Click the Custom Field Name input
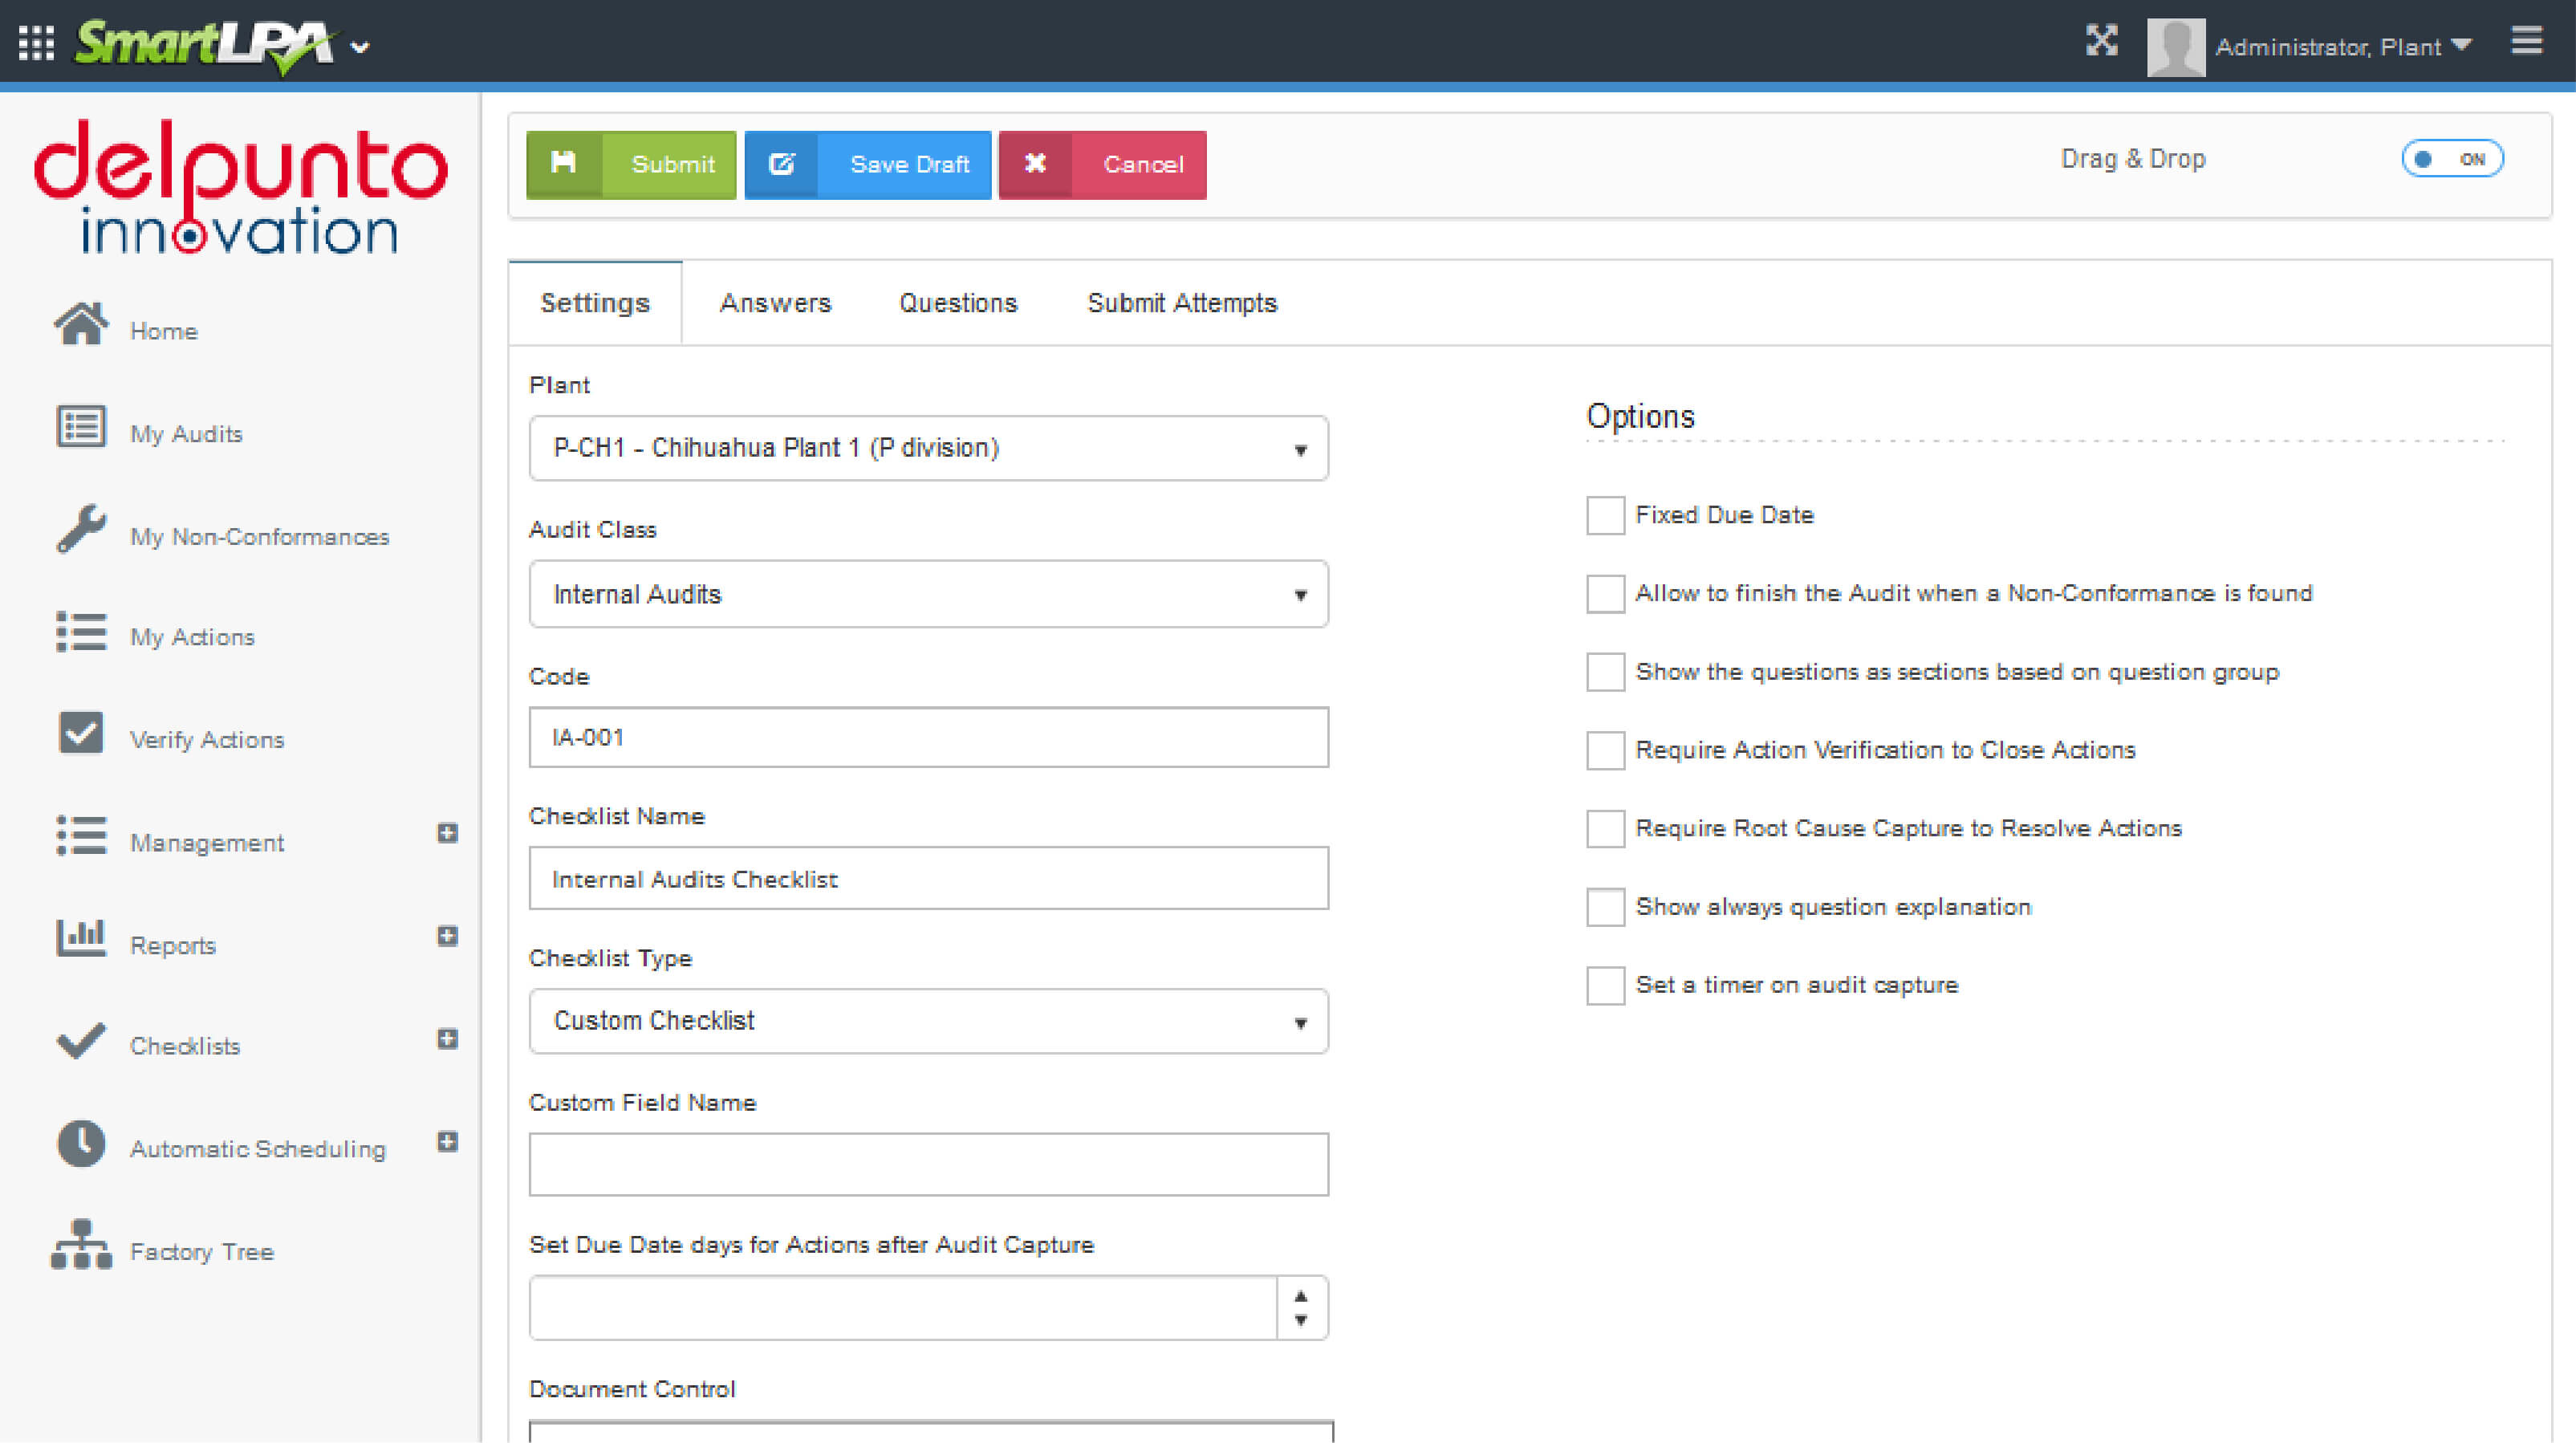 pyautogui.click(x=928, y=1165)
